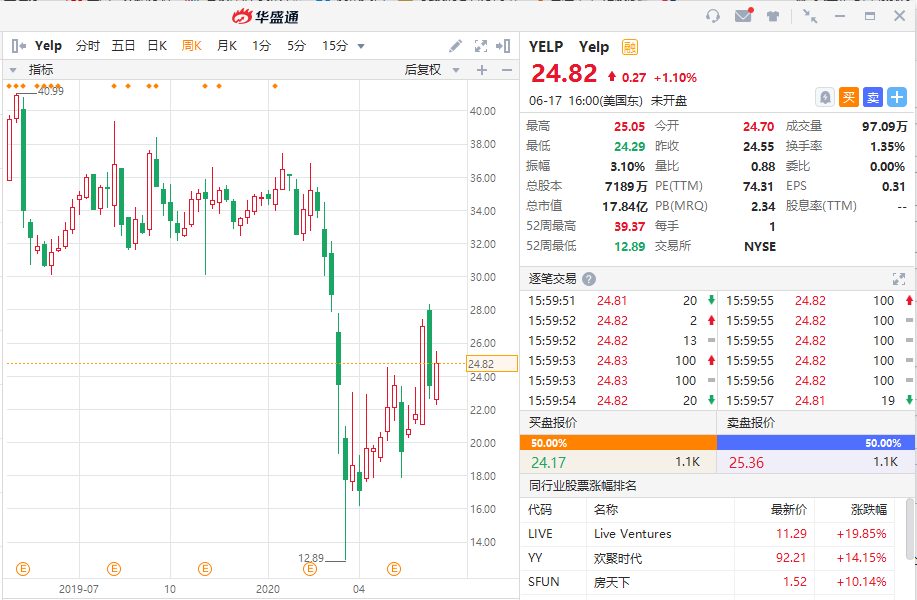The image size is (917, 600).
Task: Expand the 逐笔交易 trades panel
Action: pos(899,279)
